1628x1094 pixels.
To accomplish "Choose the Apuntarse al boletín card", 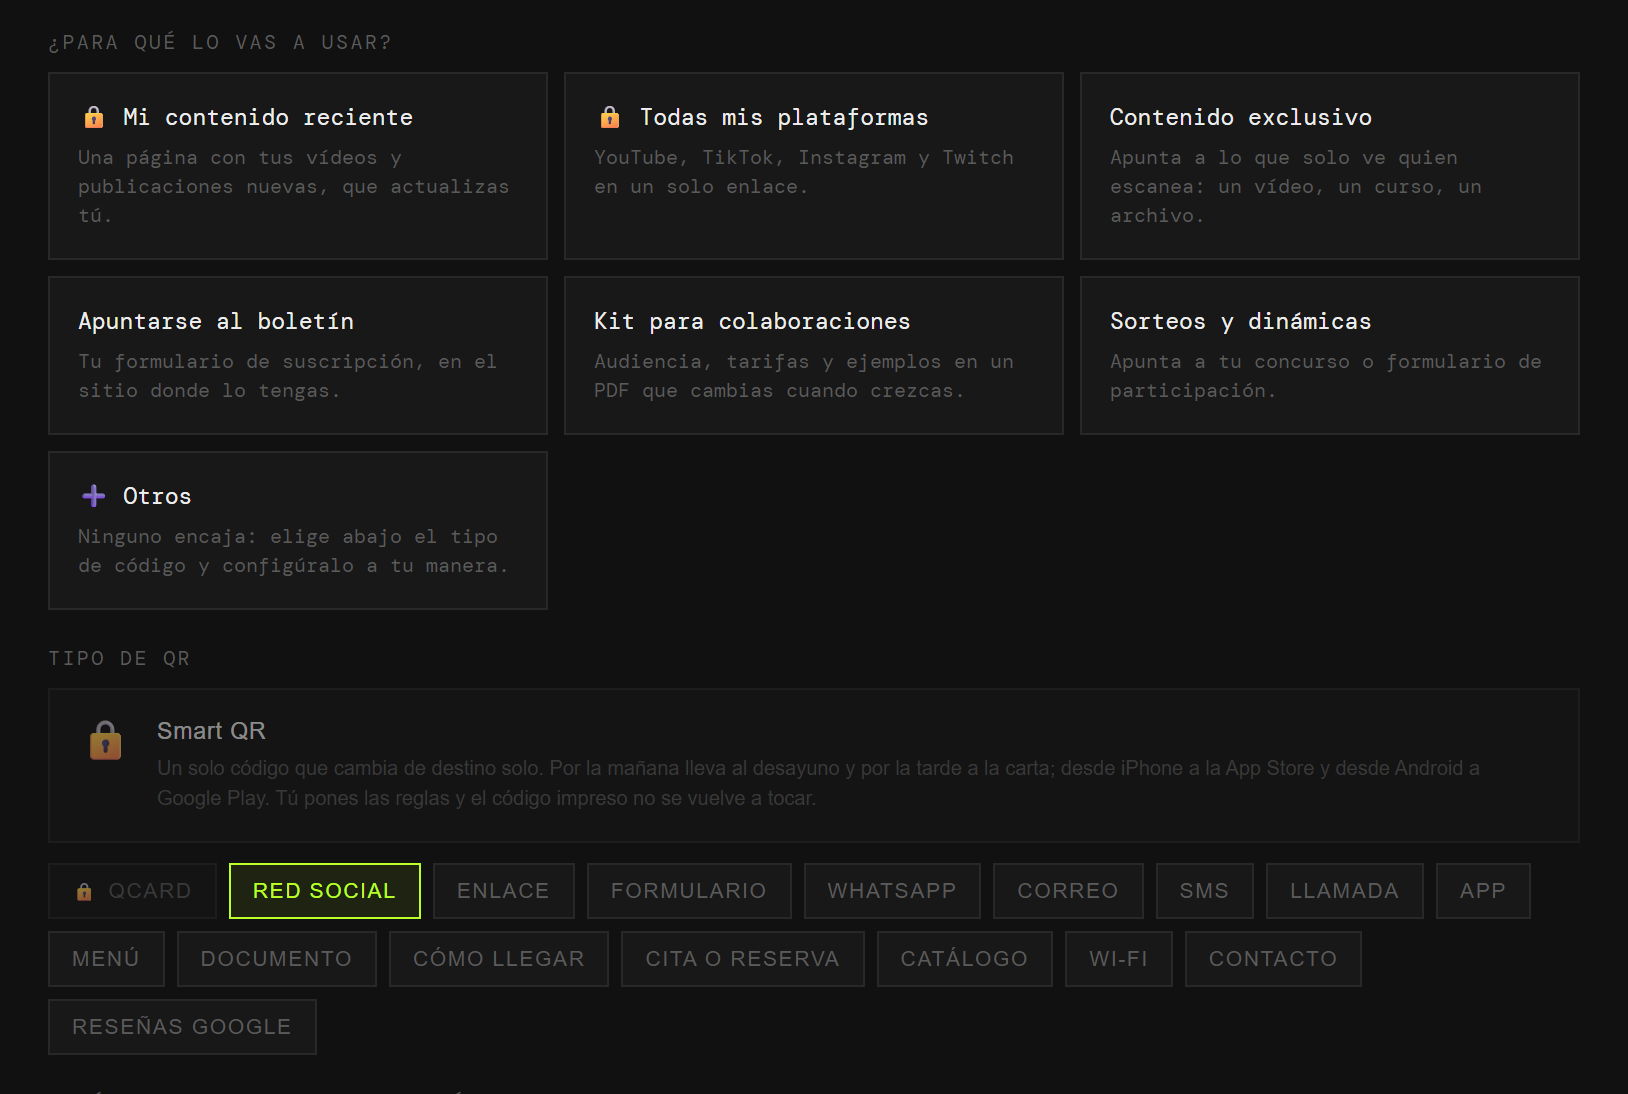I will pyautogui.click(x=298, y=356).
